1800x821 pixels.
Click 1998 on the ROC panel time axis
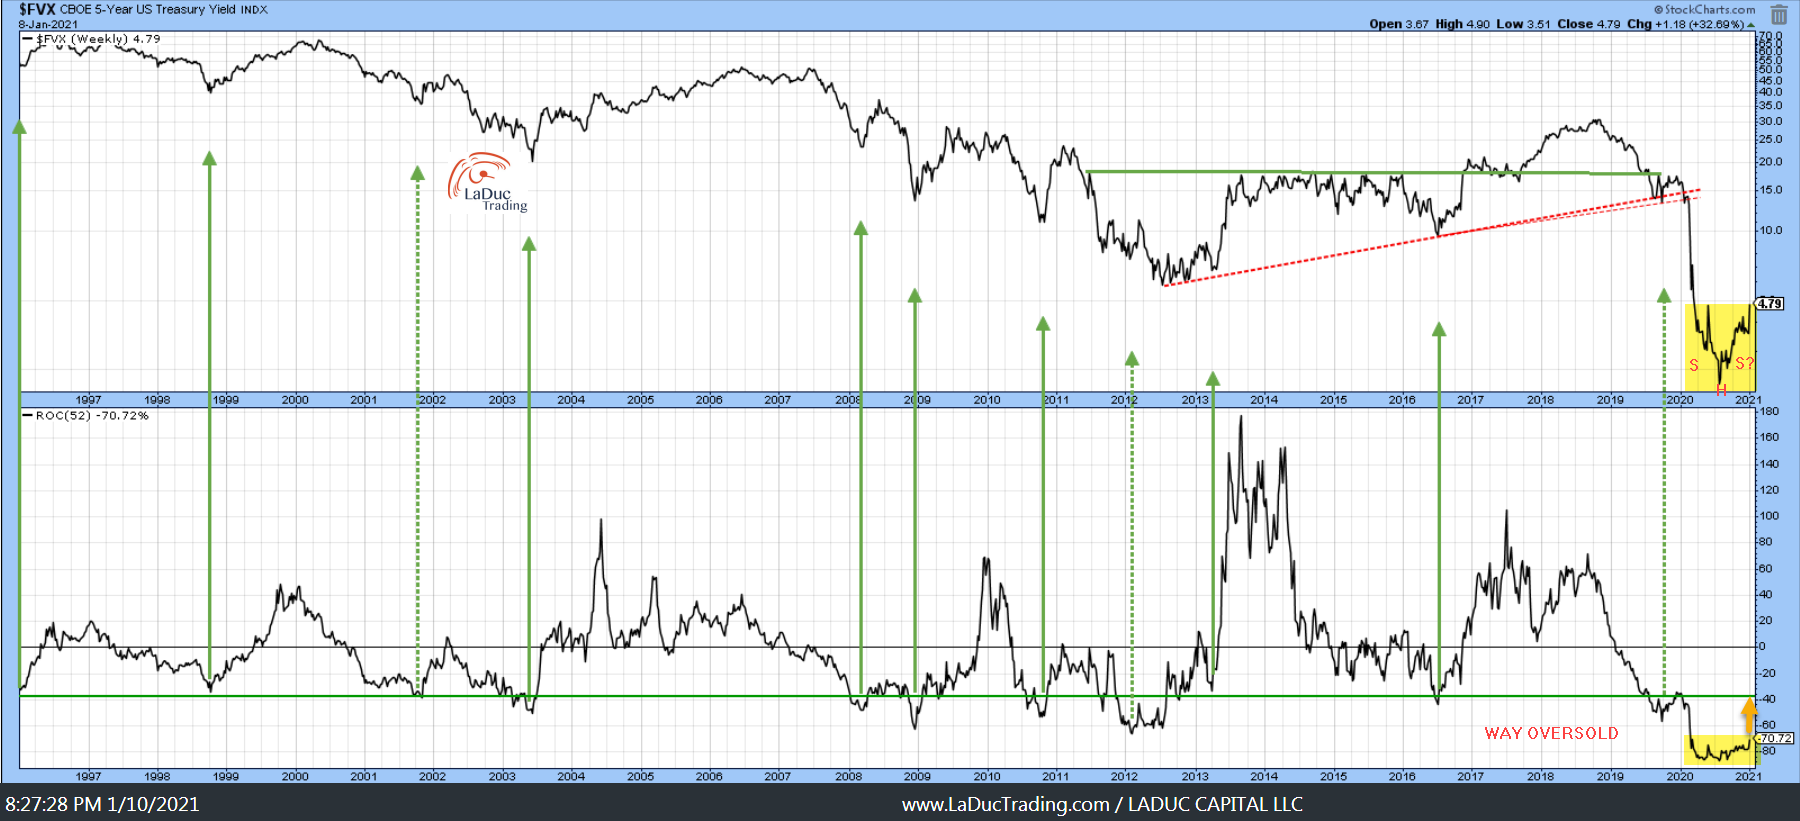point(157,776)
